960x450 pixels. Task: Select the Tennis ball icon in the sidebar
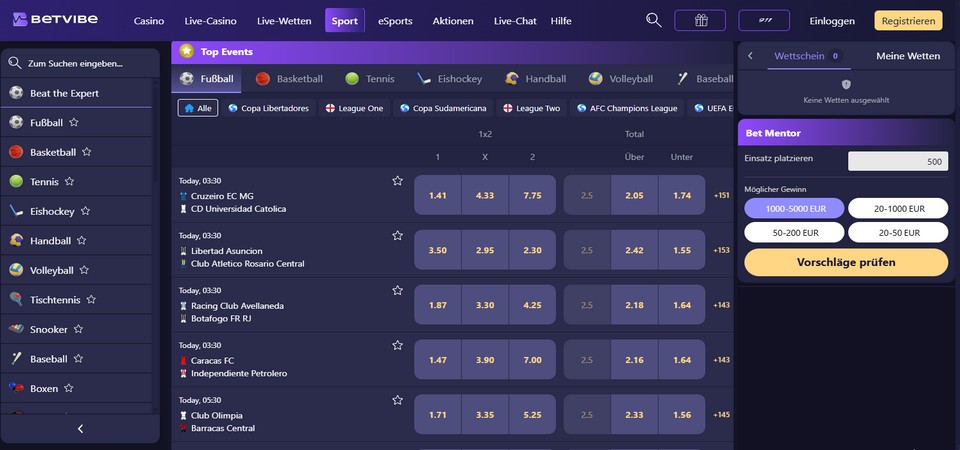click(16, 181)
